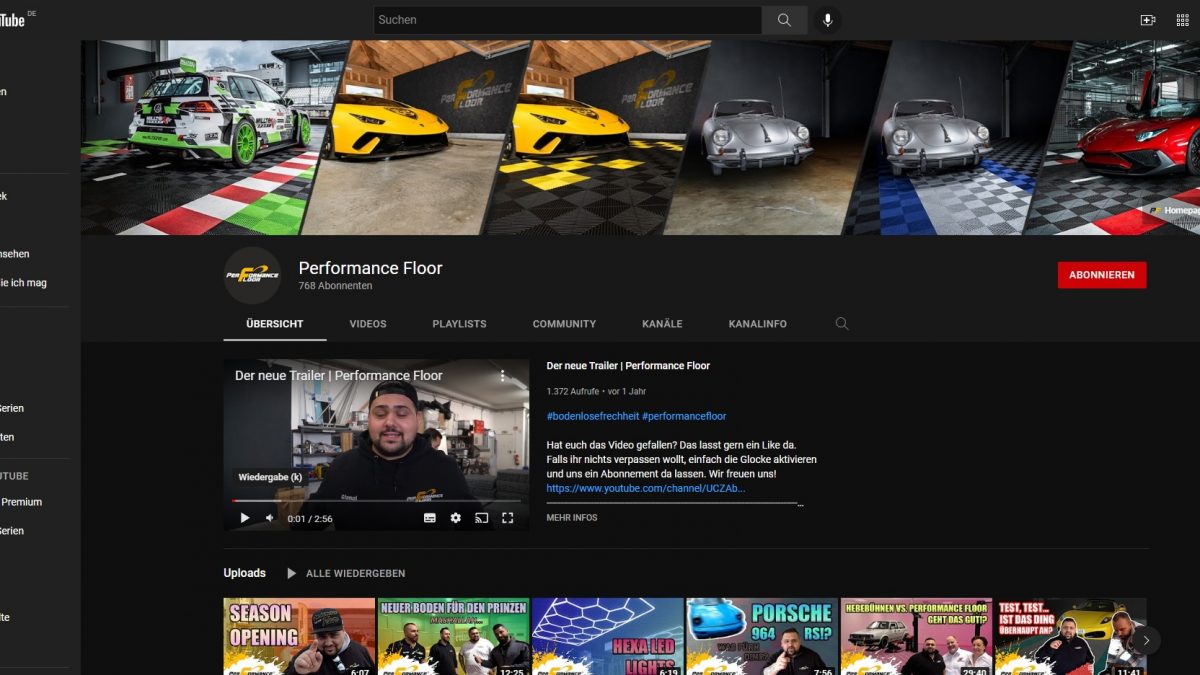Open the trailer video's three-dot menu
This screenshot has width=1200, height=675.
point(503,376)
